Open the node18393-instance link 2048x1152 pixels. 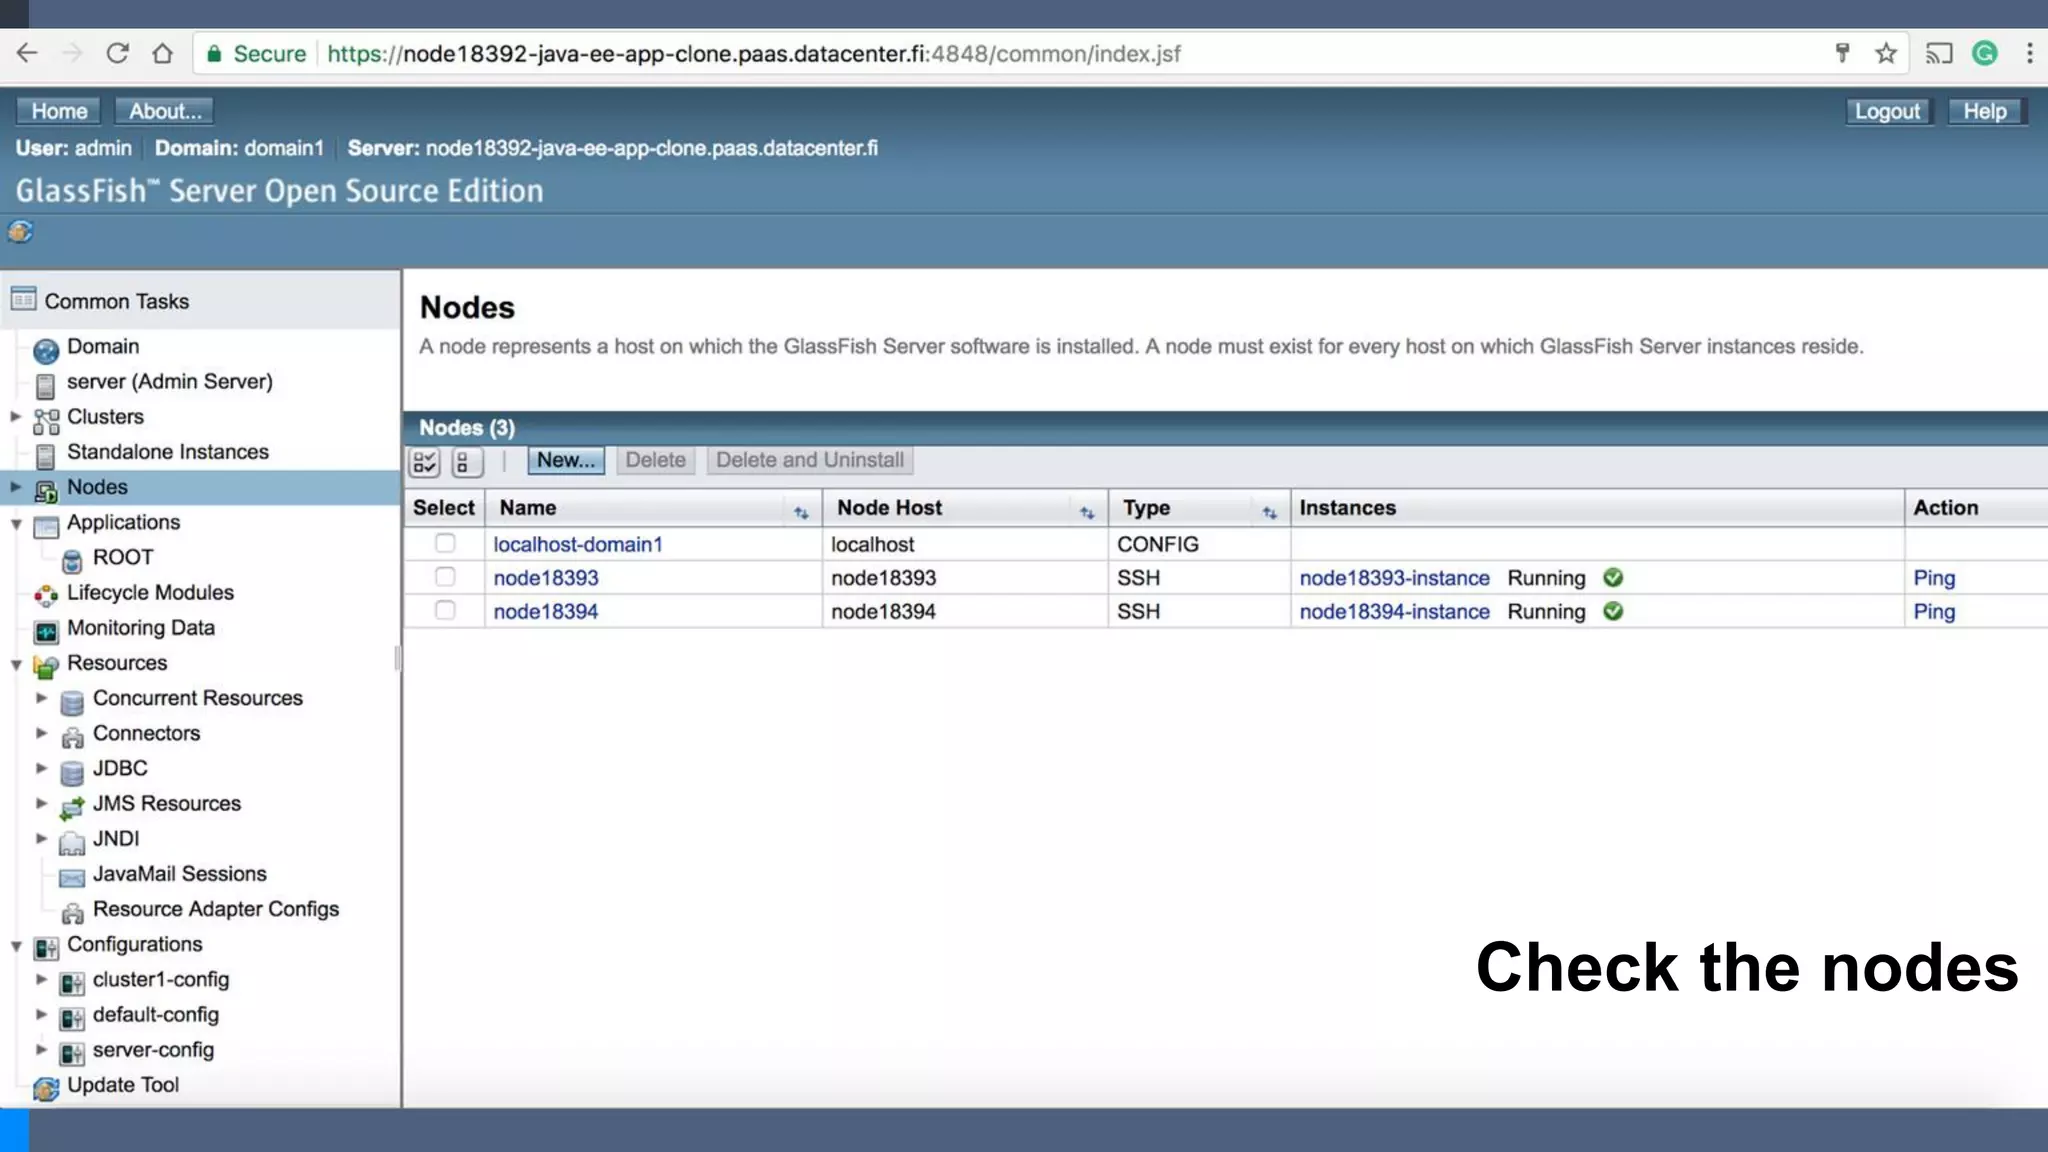pyautogui.click(x=1395, y=578)
